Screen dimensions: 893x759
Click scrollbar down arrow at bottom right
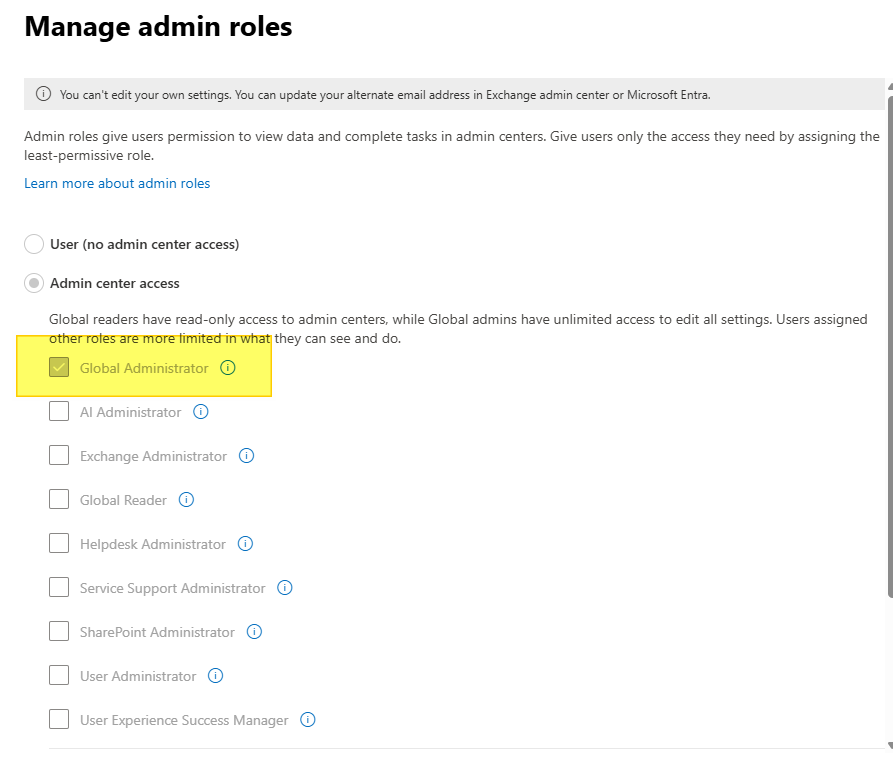point(890,745)
